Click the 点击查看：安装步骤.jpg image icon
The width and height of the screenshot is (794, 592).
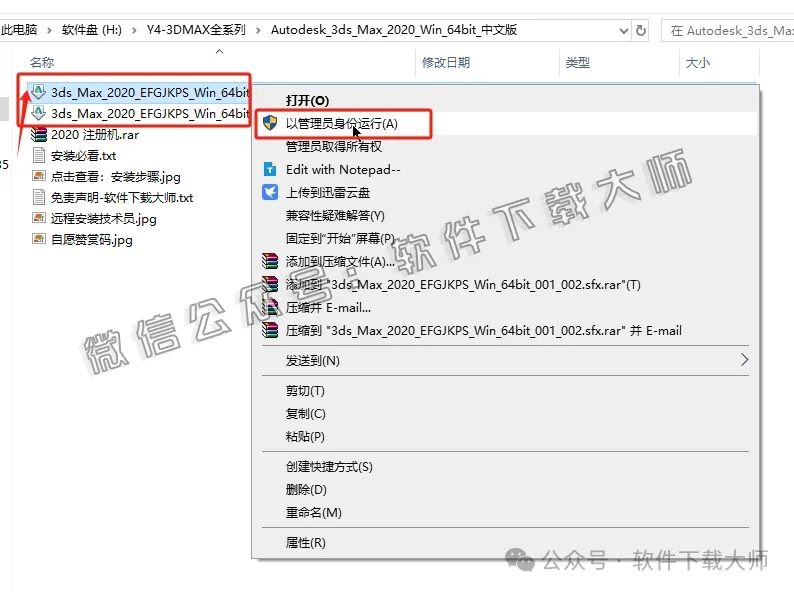(38, 176)
